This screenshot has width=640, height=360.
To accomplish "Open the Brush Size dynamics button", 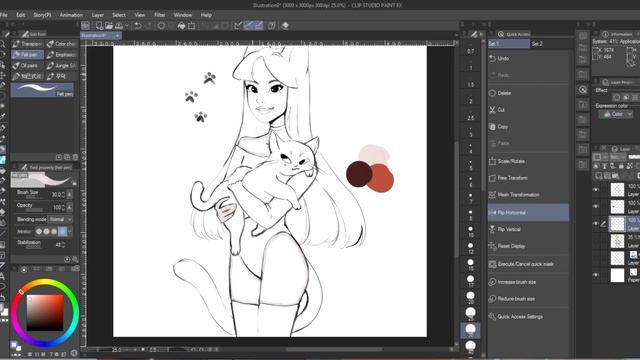I will coord(69,195).
